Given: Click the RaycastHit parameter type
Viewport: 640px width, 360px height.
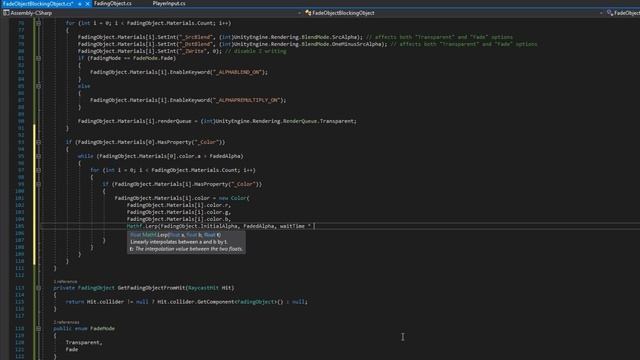Looking at the screenshot, I should point(203,288).
